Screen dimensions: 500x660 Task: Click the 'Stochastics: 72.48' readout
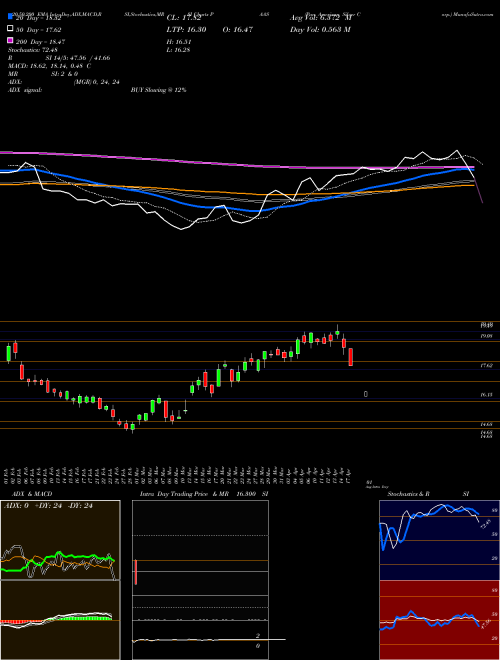pyautogui.click(x=33, y=50)
